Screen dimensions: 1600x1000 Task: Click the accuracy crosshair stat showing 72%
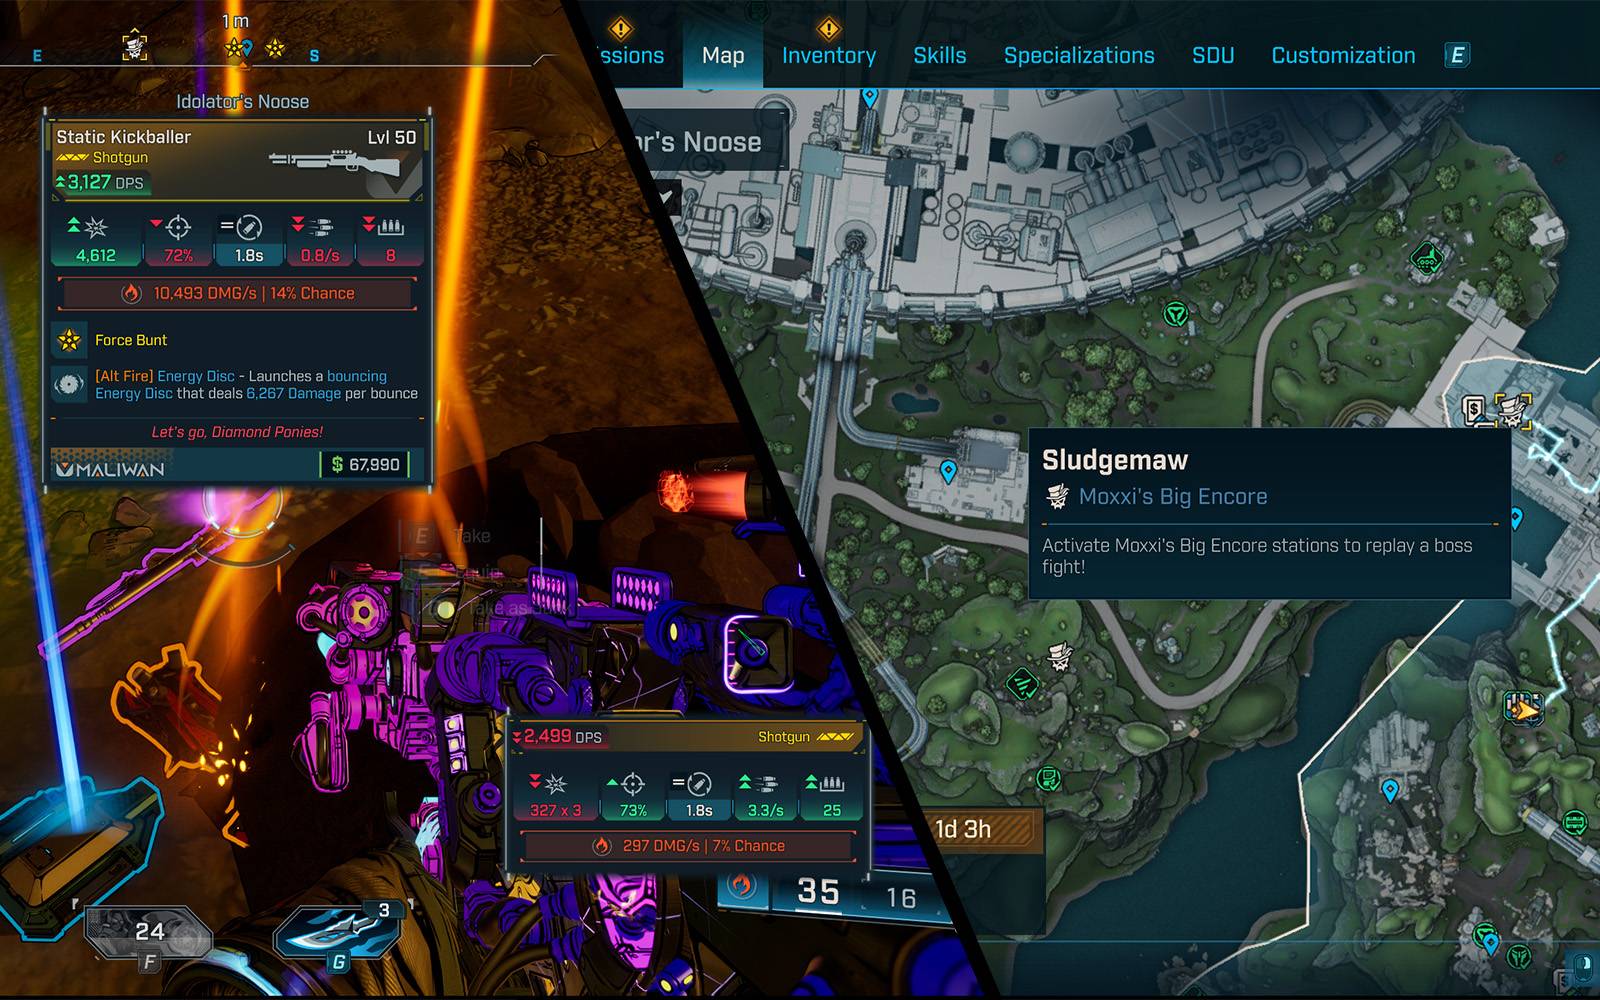178,240
